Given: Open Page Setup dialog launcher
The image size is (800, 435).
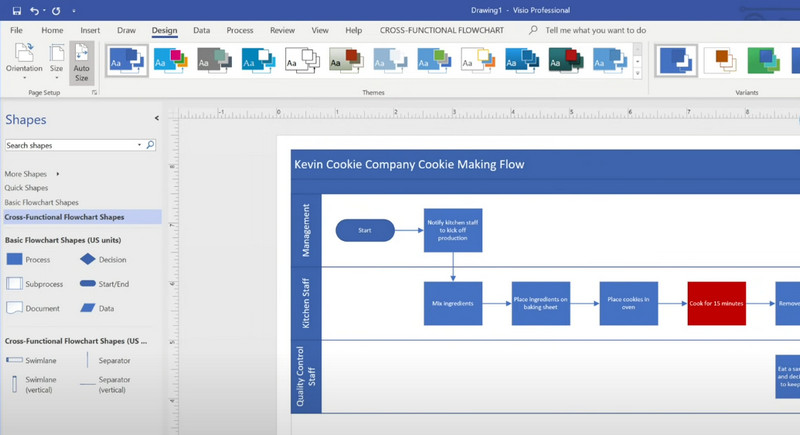Looking at the screenshot, I should tap(94, 92).
